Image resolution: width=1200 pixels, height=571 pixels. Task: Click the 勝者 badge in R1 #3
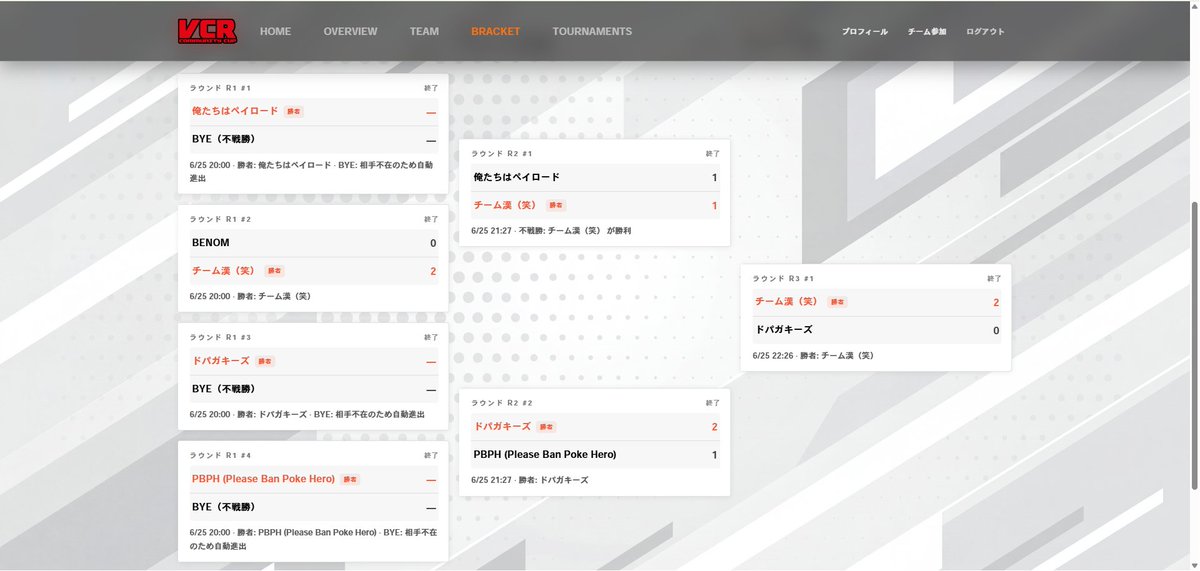265,361
